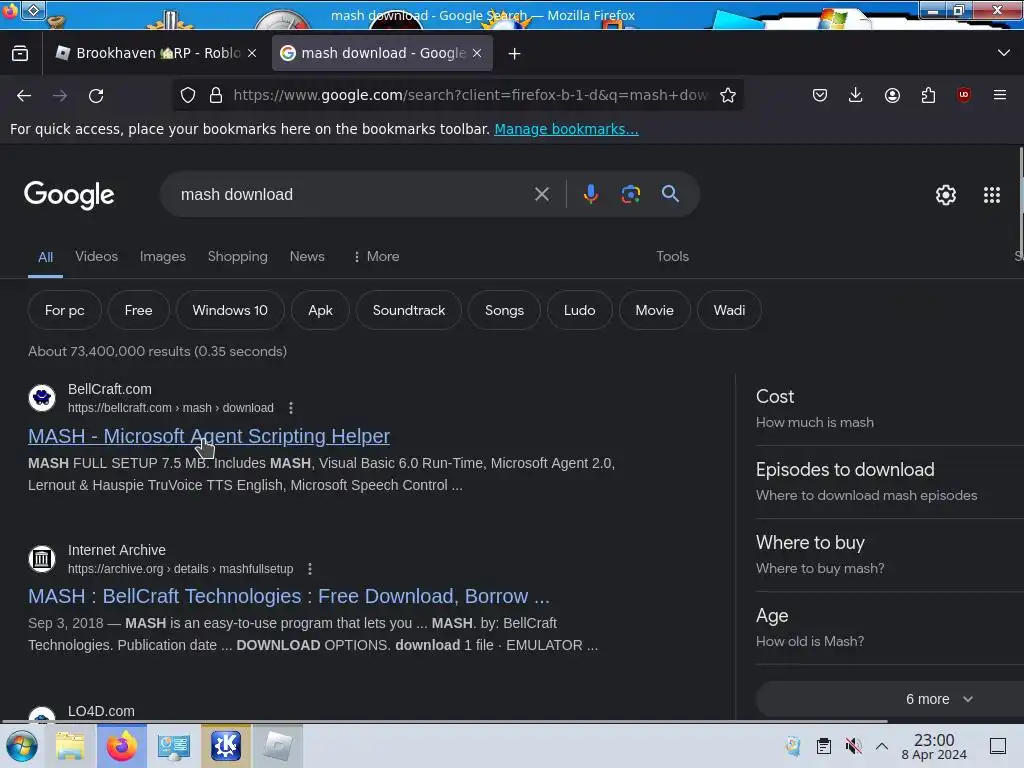1024x768 pixels.
Task: Open Firefox View in the tab bar
Action: tap(20, 53)
